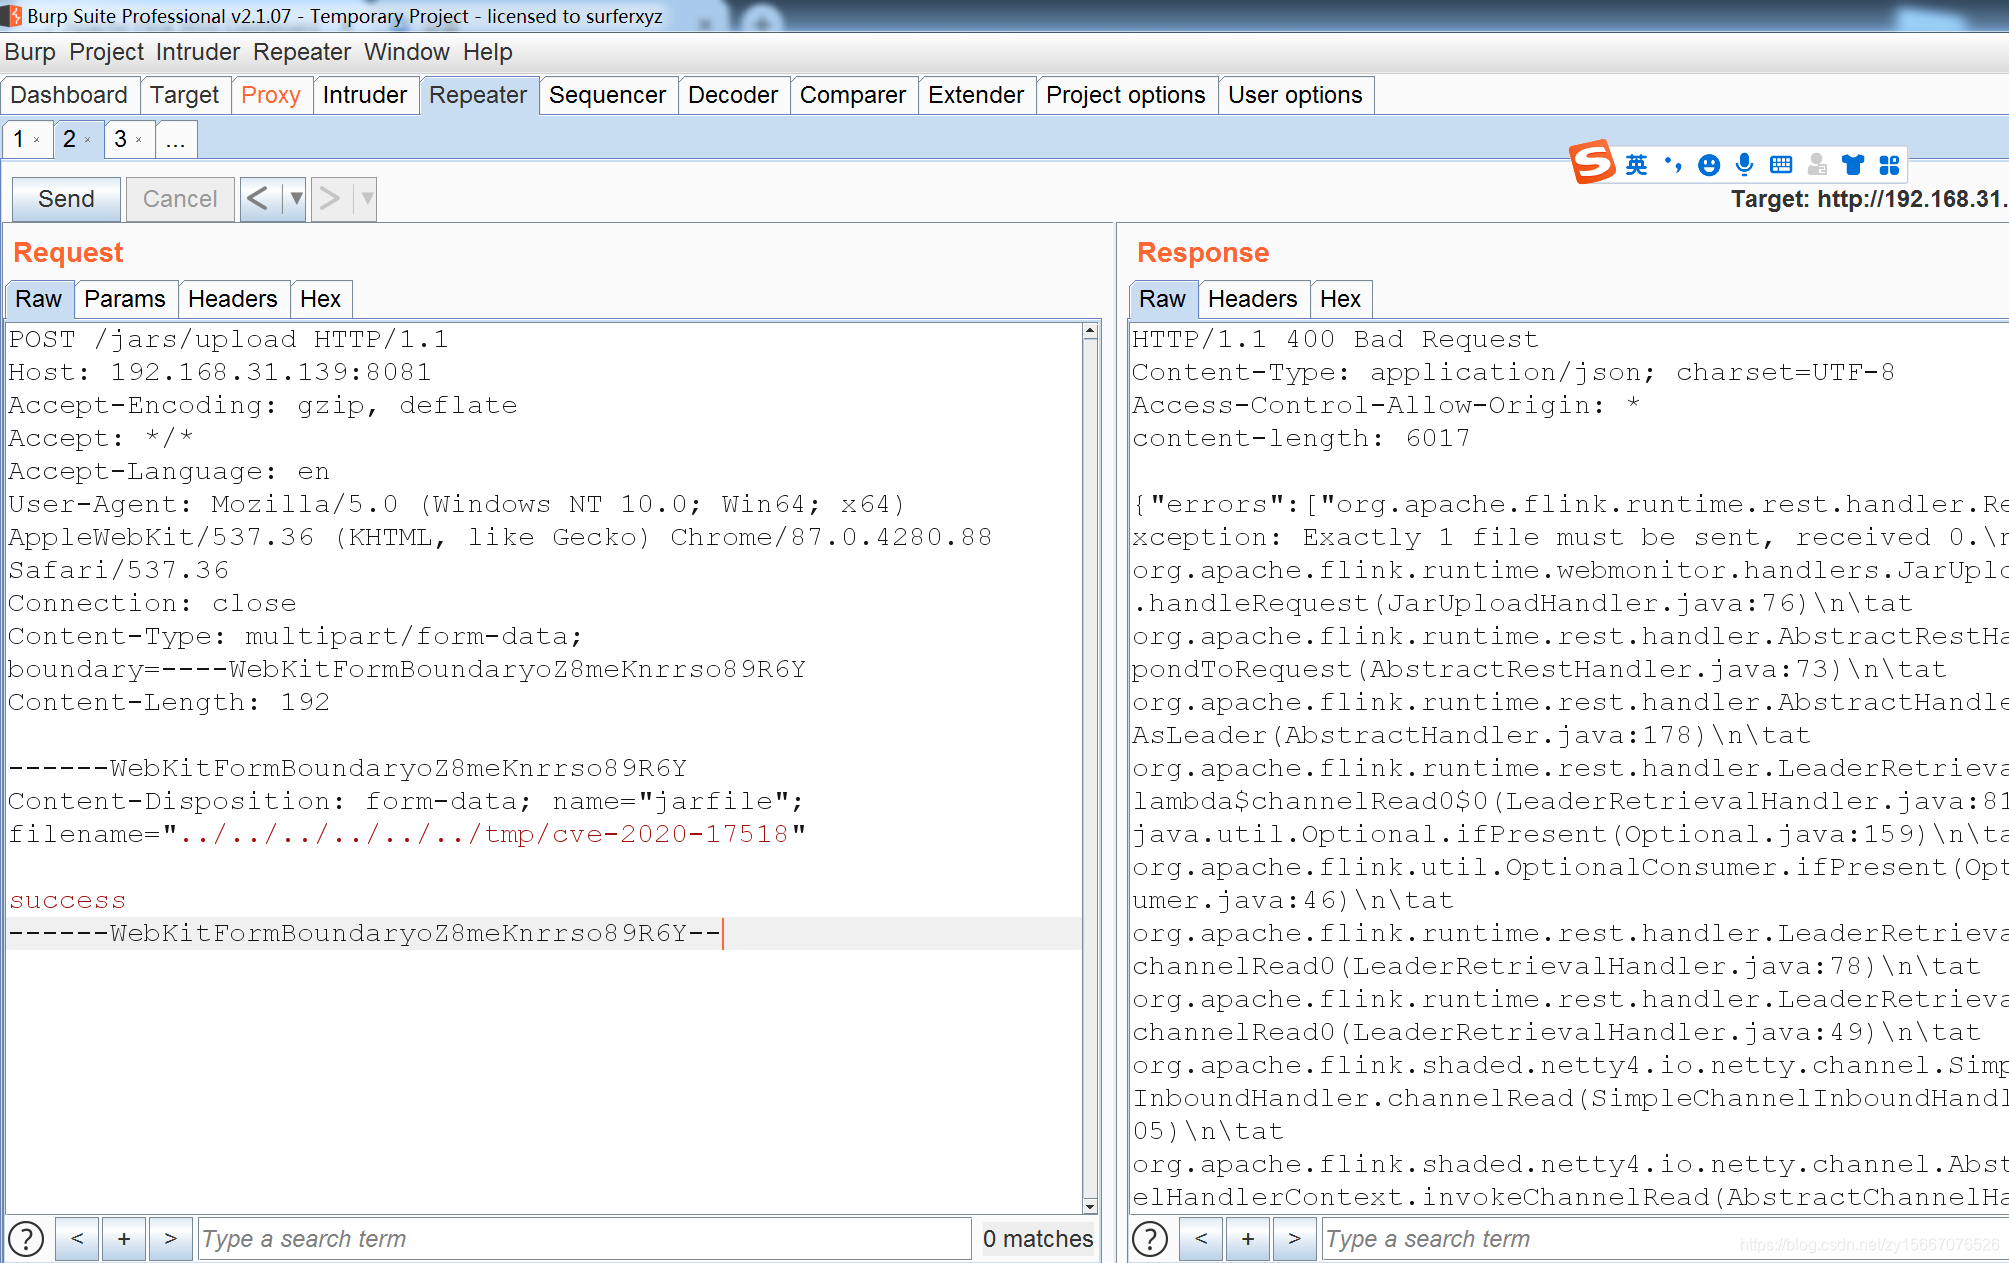
Task: Switch to the Comparer tab
Action: tap(853, 95)
